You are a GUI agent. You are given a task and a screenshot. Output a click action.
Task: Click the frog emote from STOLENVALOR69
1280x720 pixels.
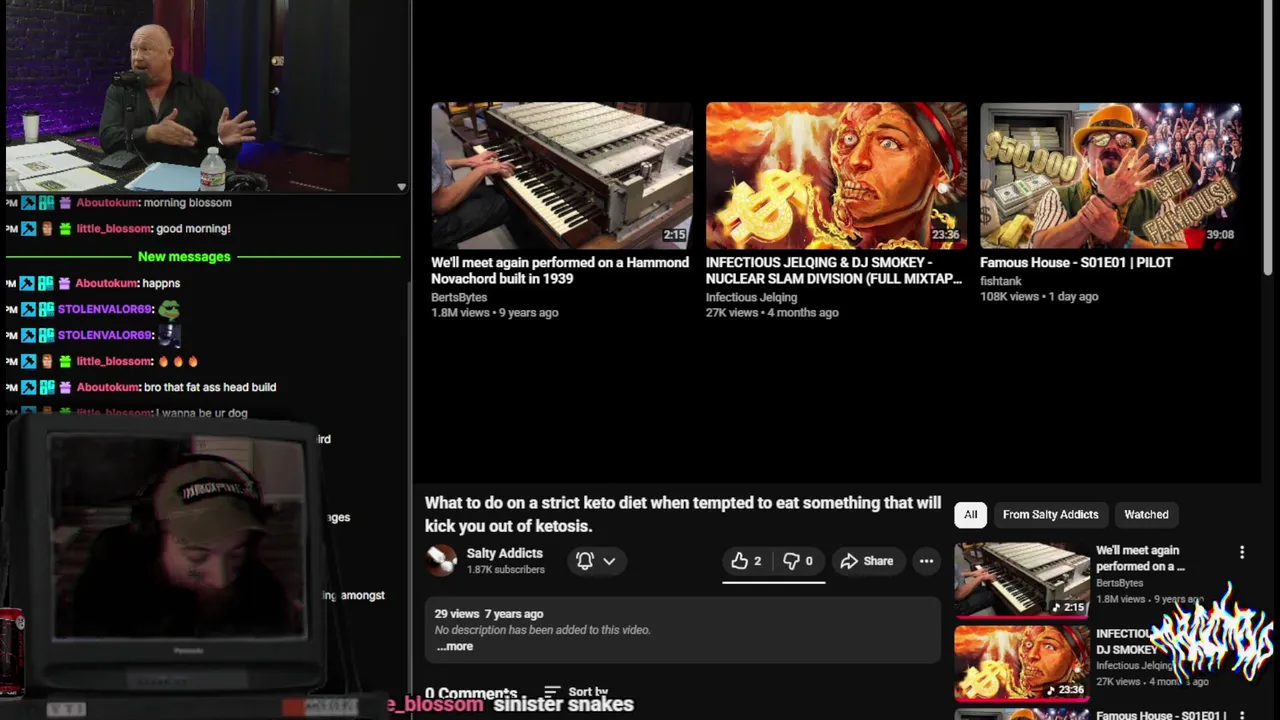coord(169,309)
